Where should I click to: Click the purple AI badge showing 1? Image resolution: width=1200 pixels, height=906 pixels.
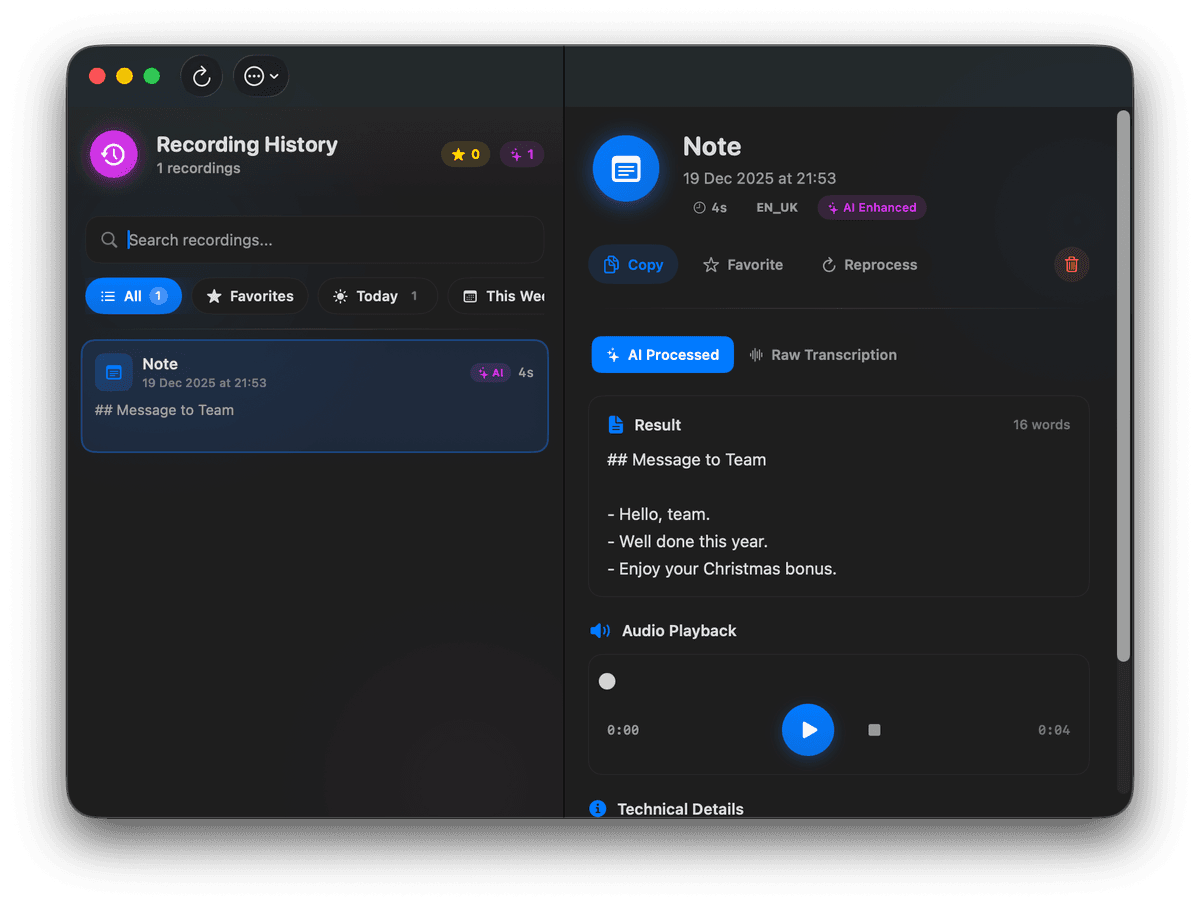coord(521,154)
